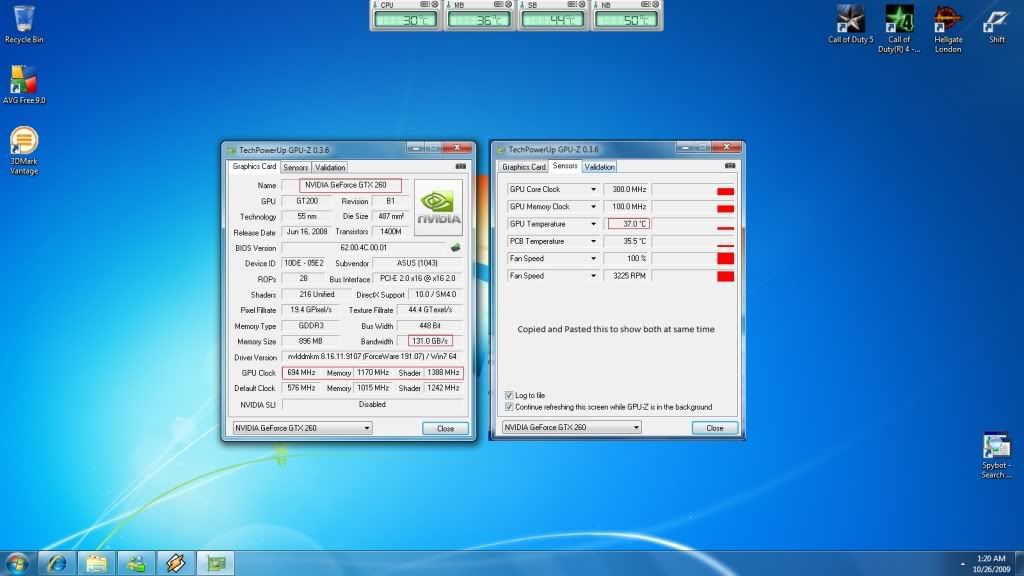1024x576 pixels.
Task: Select Sensors tab in right window
Action: pyautogui.click(x=565, y=166)
